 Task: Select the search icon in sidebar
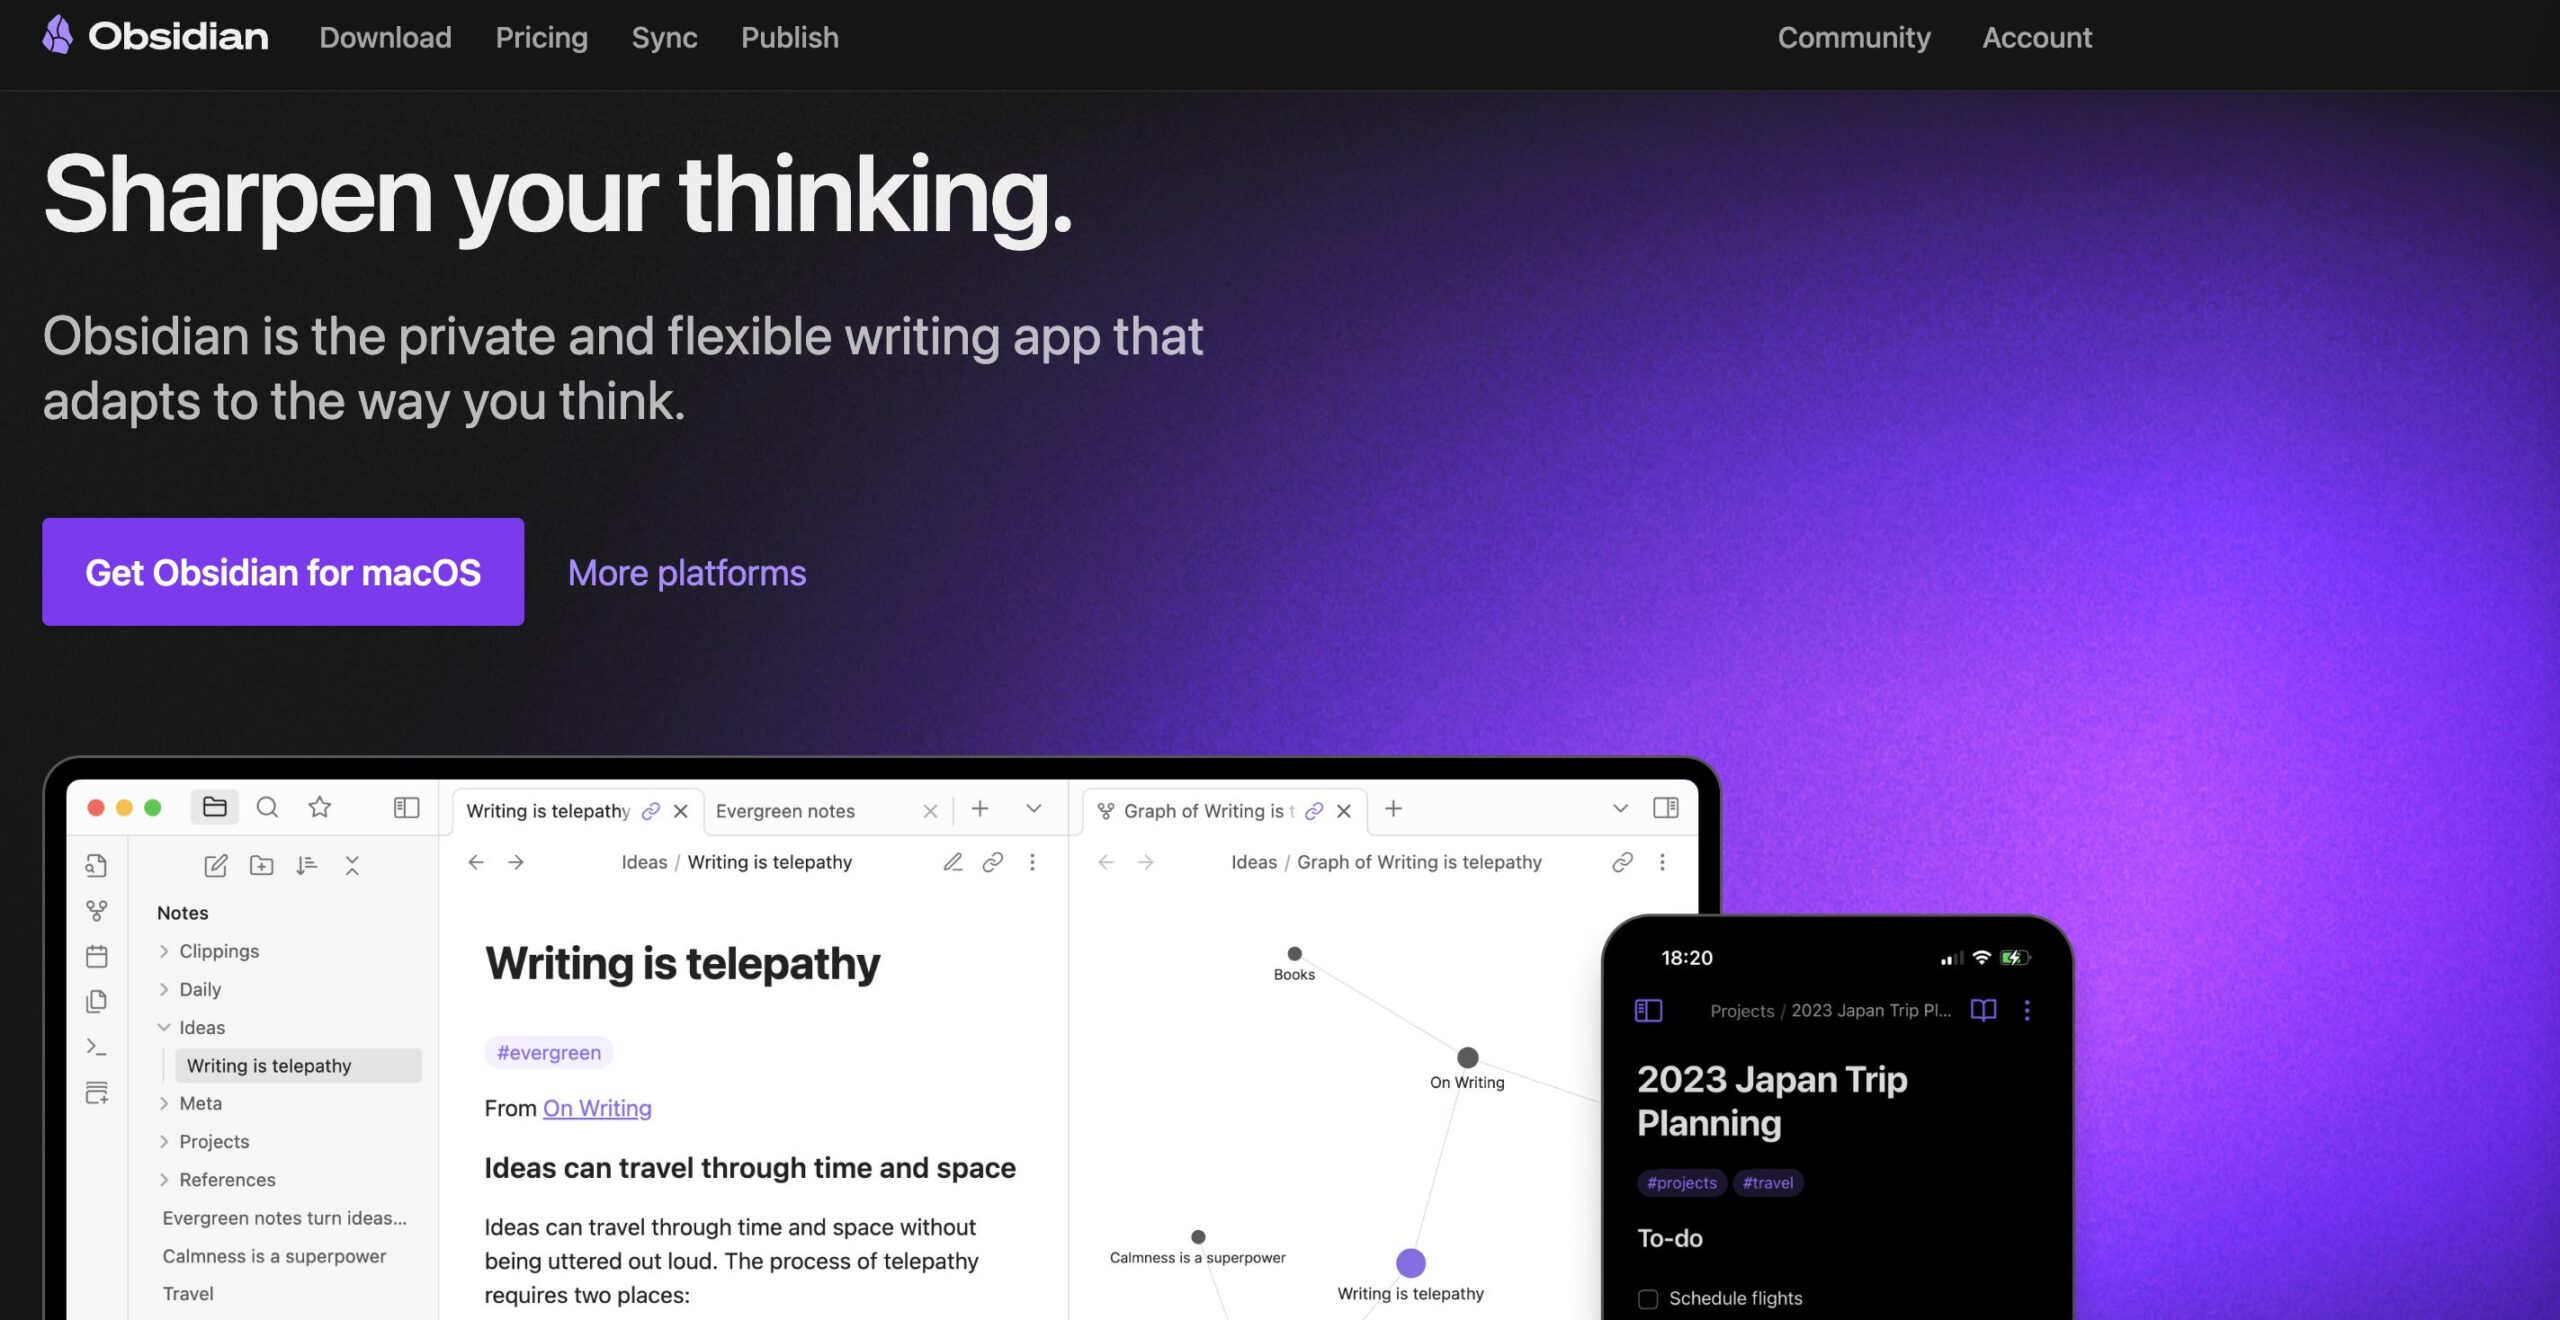(266, 808)
